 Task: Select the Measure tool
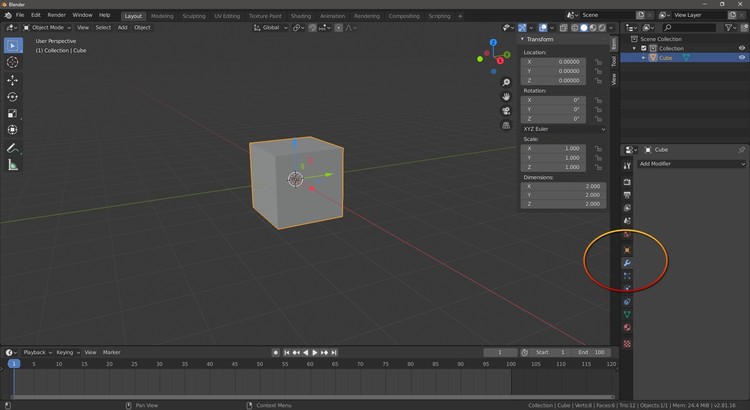13,165
